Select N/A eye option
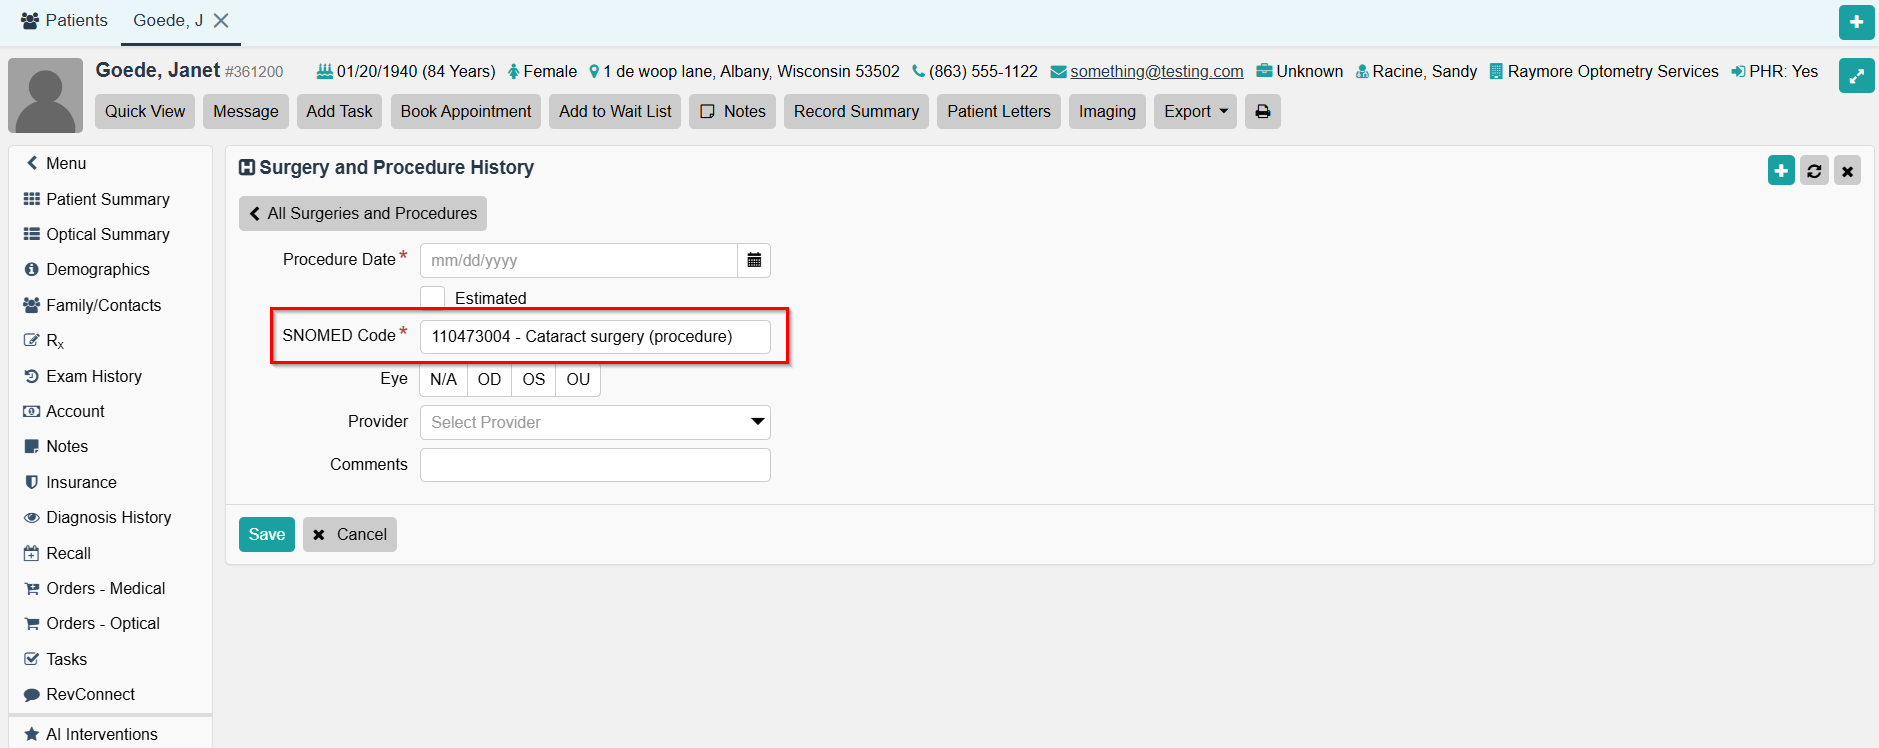1879x748 pixels. (443, 380)
